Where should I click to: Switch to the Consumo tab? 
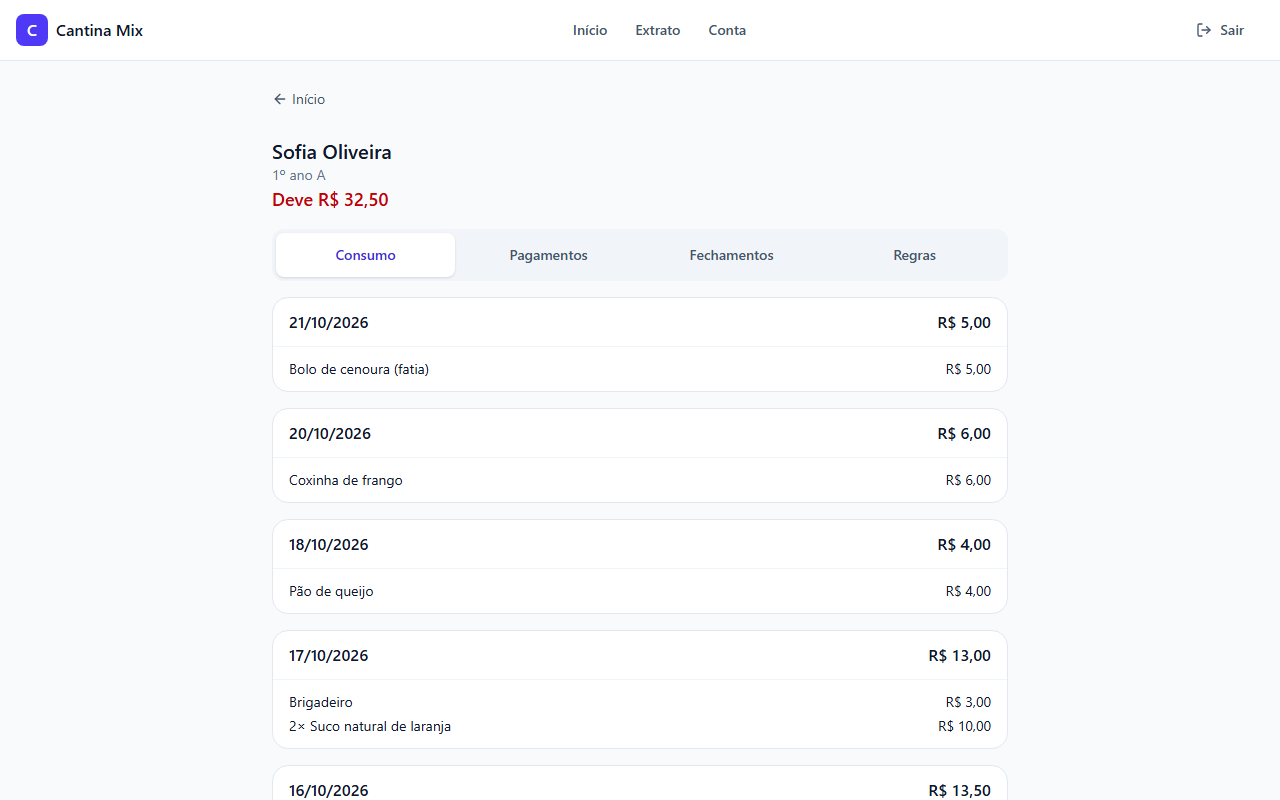(x=366, y=255)
